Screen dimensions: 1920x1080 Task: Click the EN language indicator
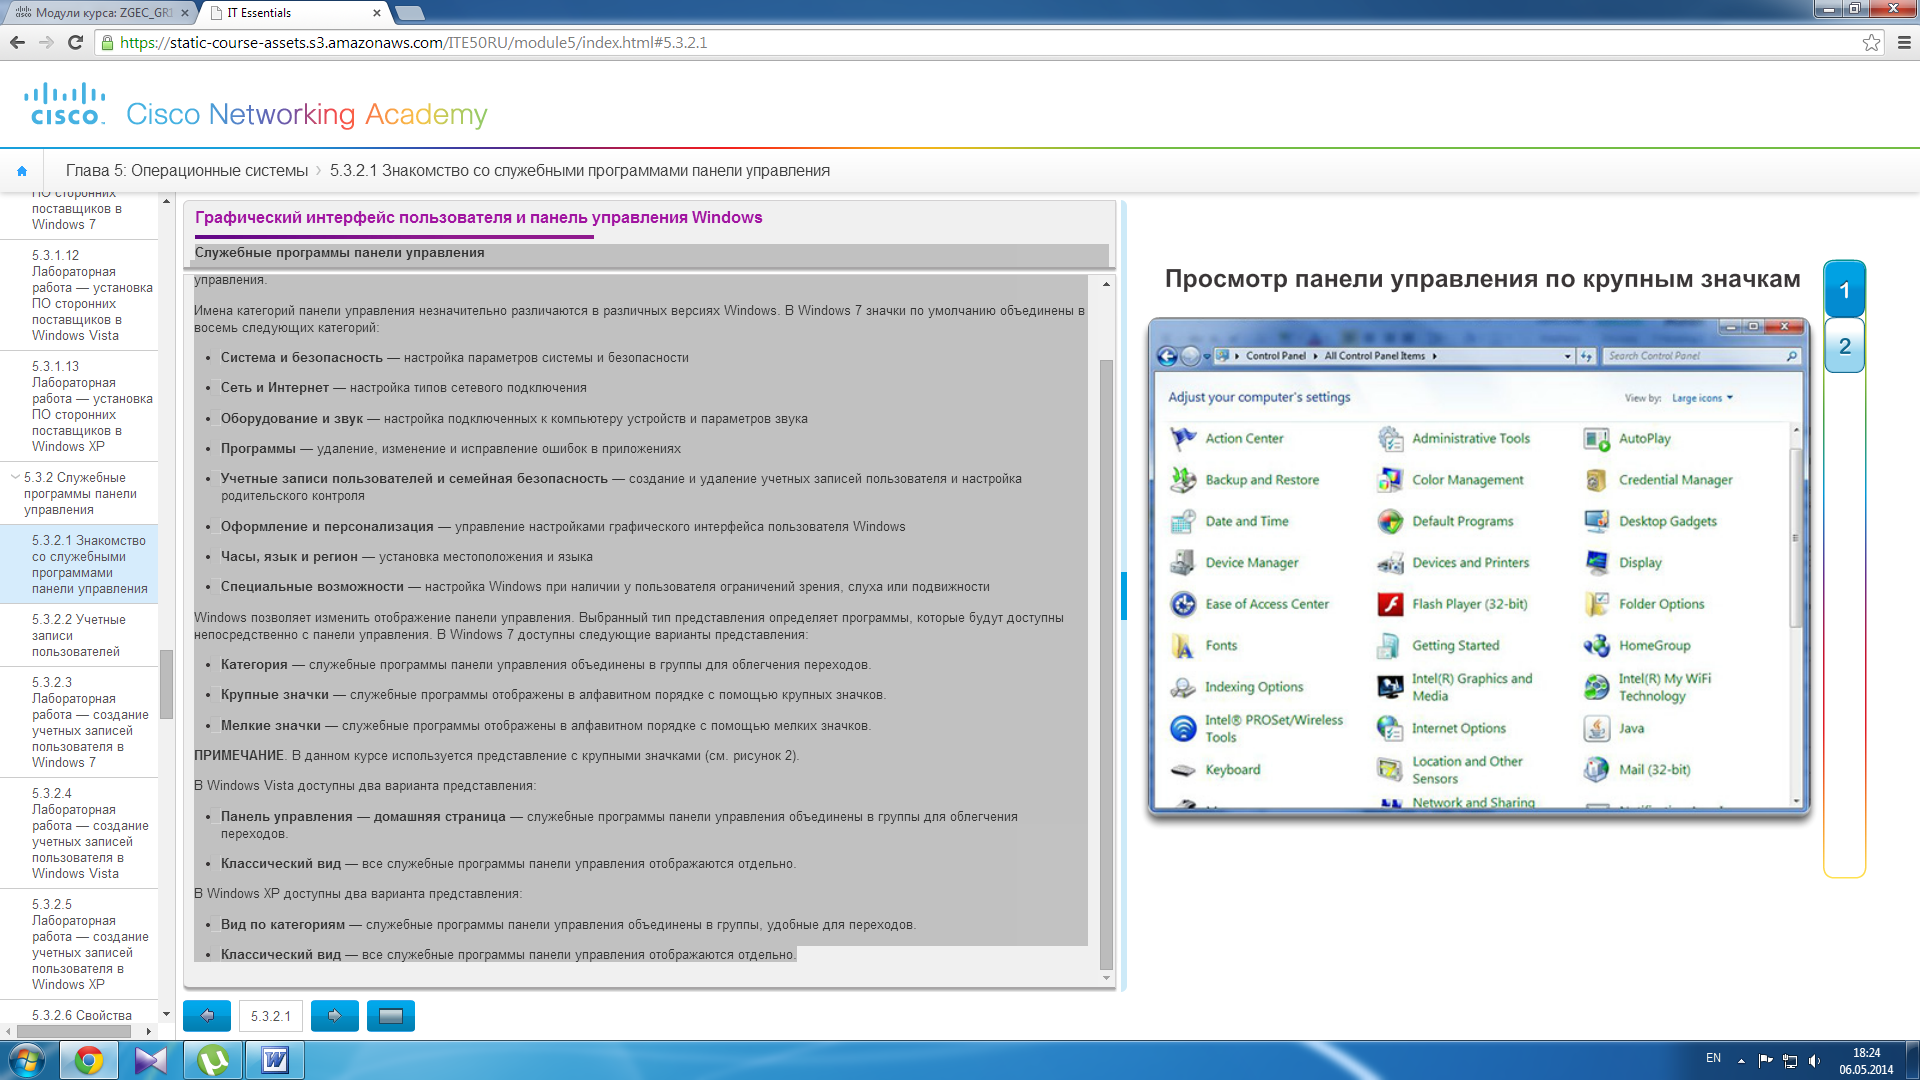tap(1713, 1058)
